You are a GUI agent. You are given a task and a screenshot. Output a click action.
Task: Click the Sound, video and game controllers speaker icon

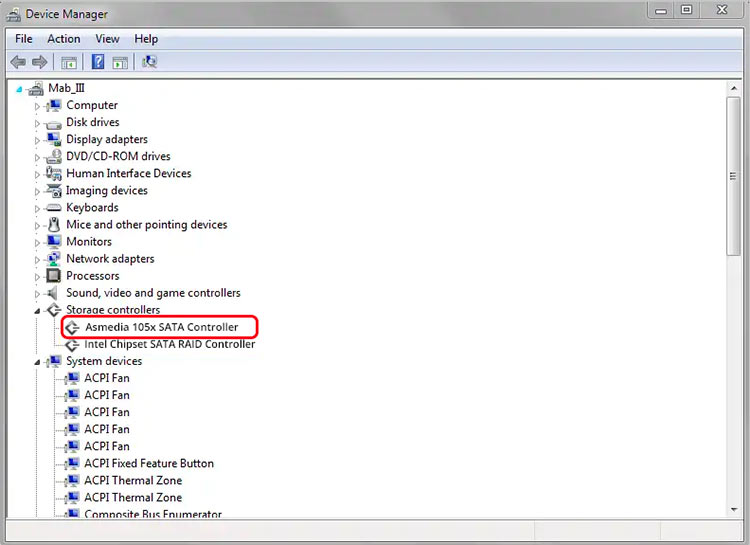pyautogui.click(x=52, y=293)
